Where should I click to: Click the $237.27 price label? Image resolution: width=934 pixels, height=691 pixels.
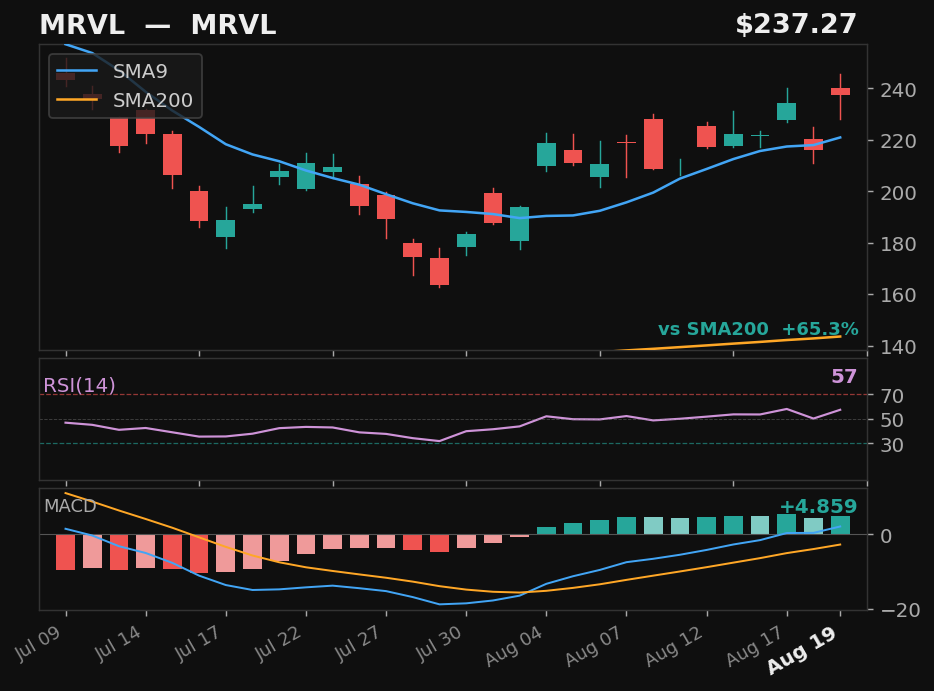click(796, 24)
